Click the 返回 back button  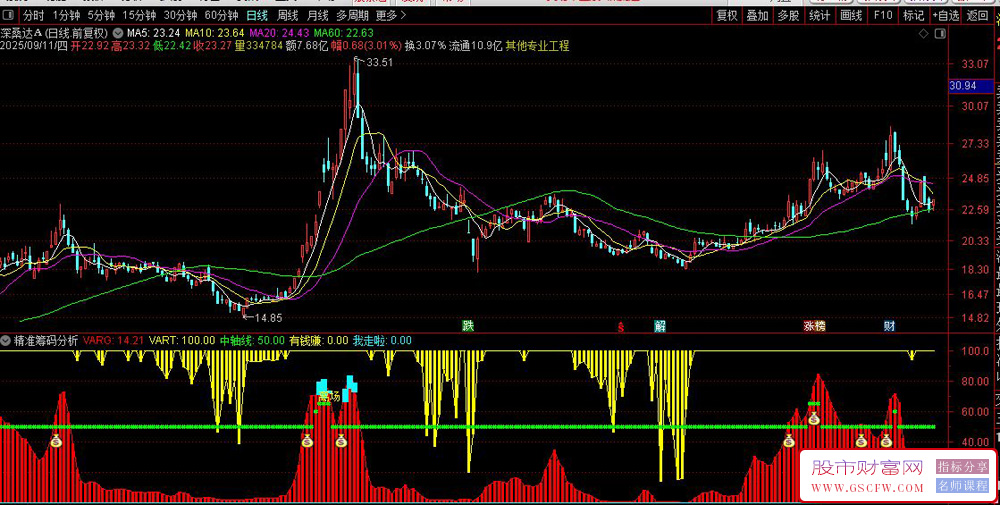[978, 15]
